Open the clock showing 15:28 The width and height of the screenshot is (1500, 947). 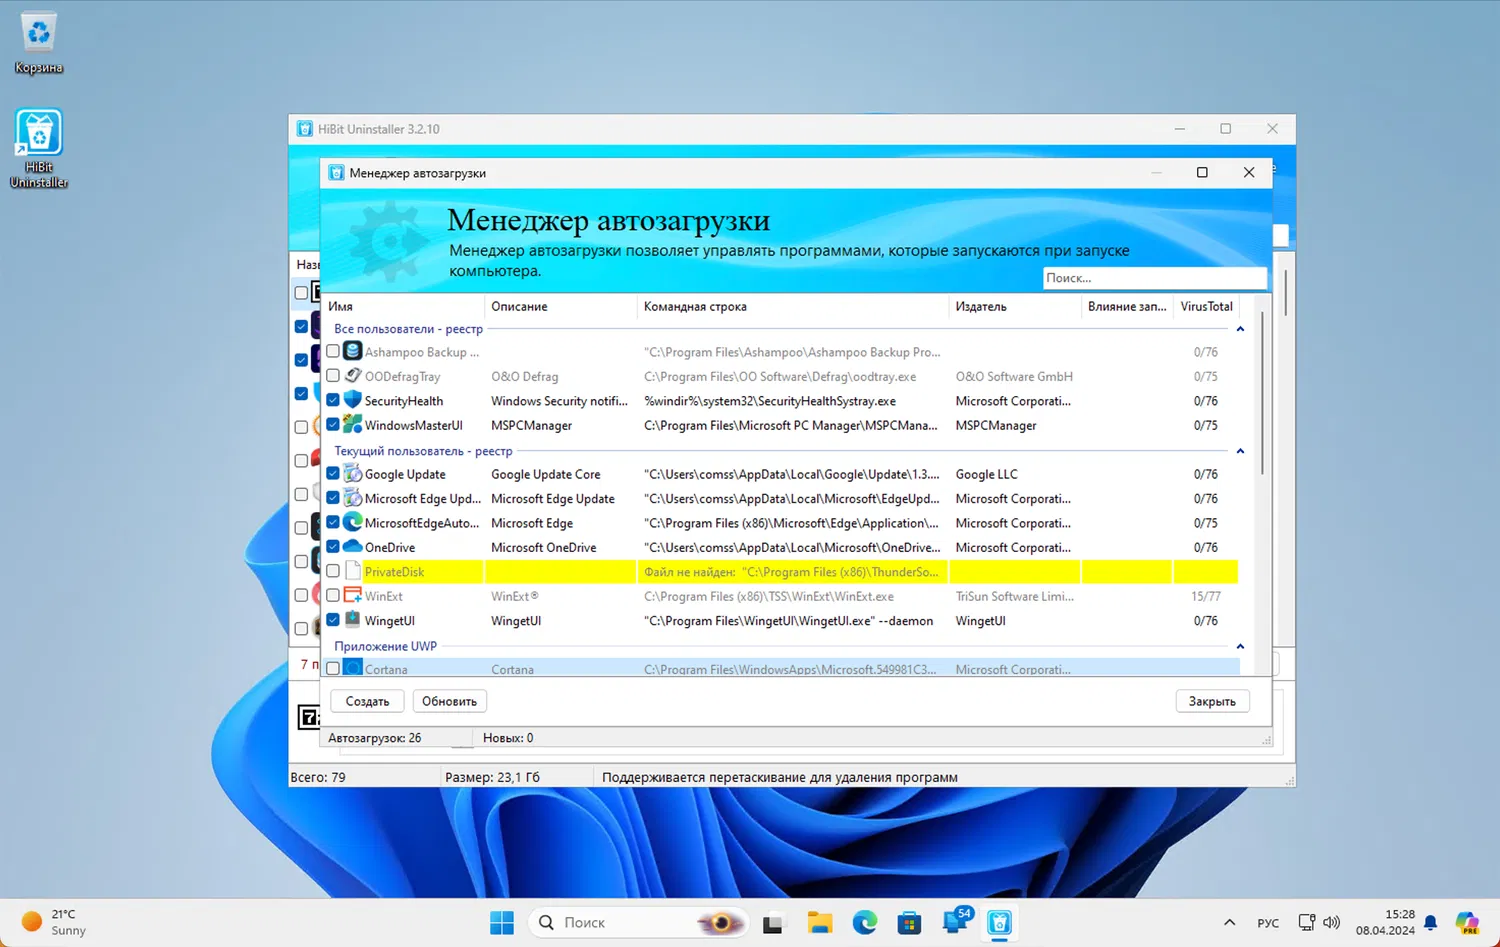pos(1385,922)
